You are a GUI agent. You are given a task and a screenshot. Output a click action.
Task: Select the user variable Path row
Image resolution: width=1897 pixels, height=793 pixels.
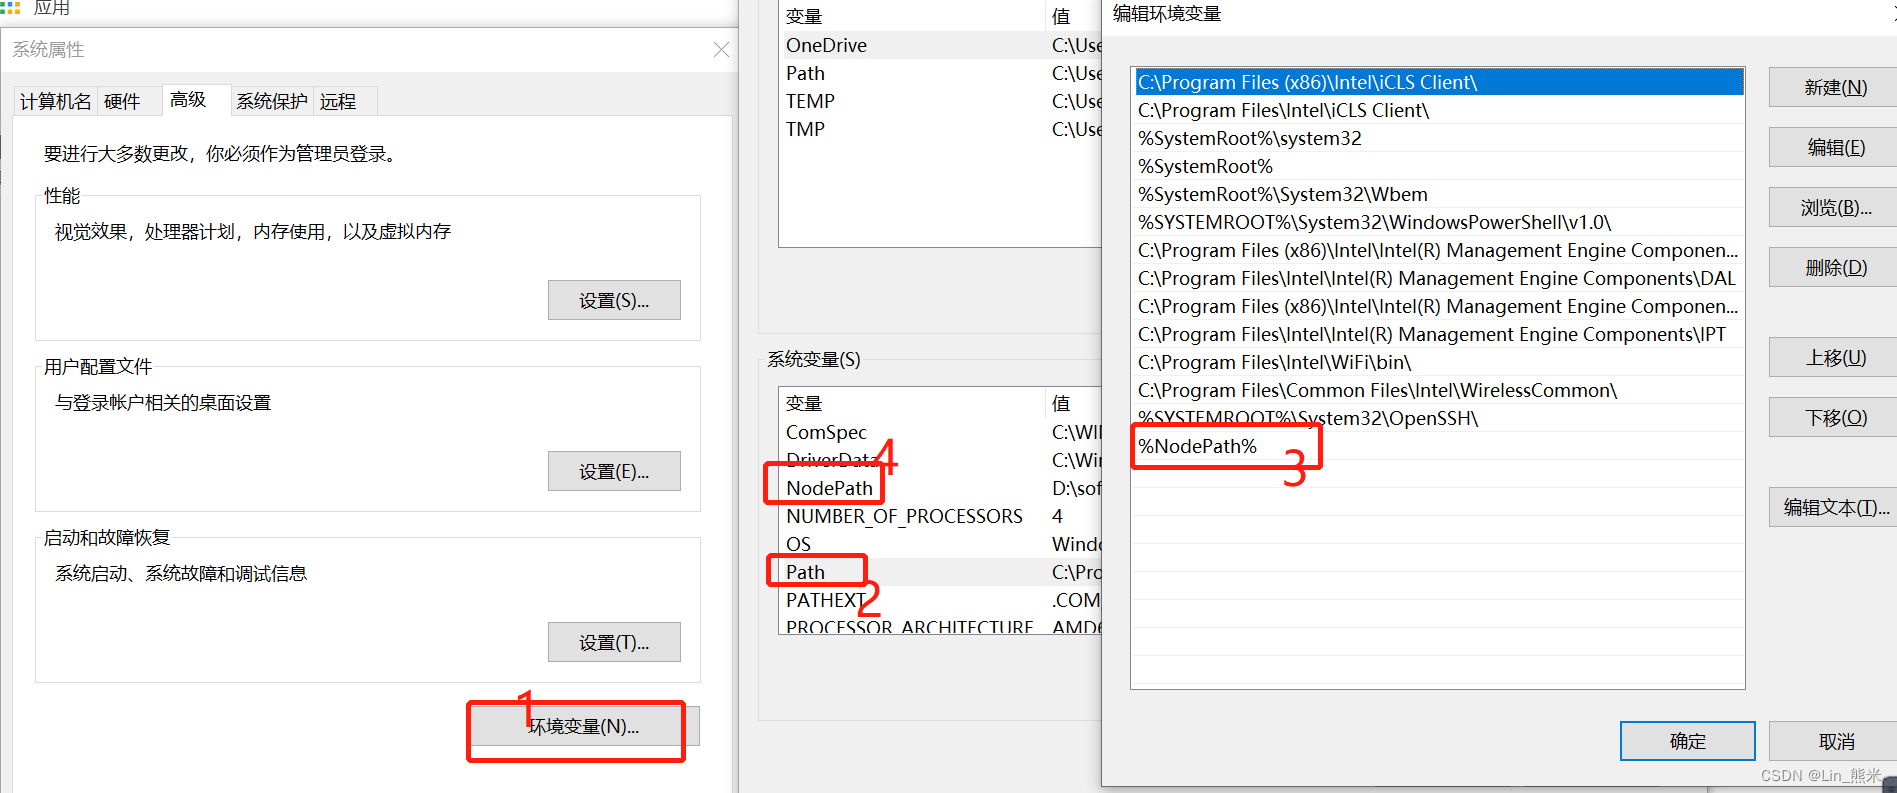point(940,73)
